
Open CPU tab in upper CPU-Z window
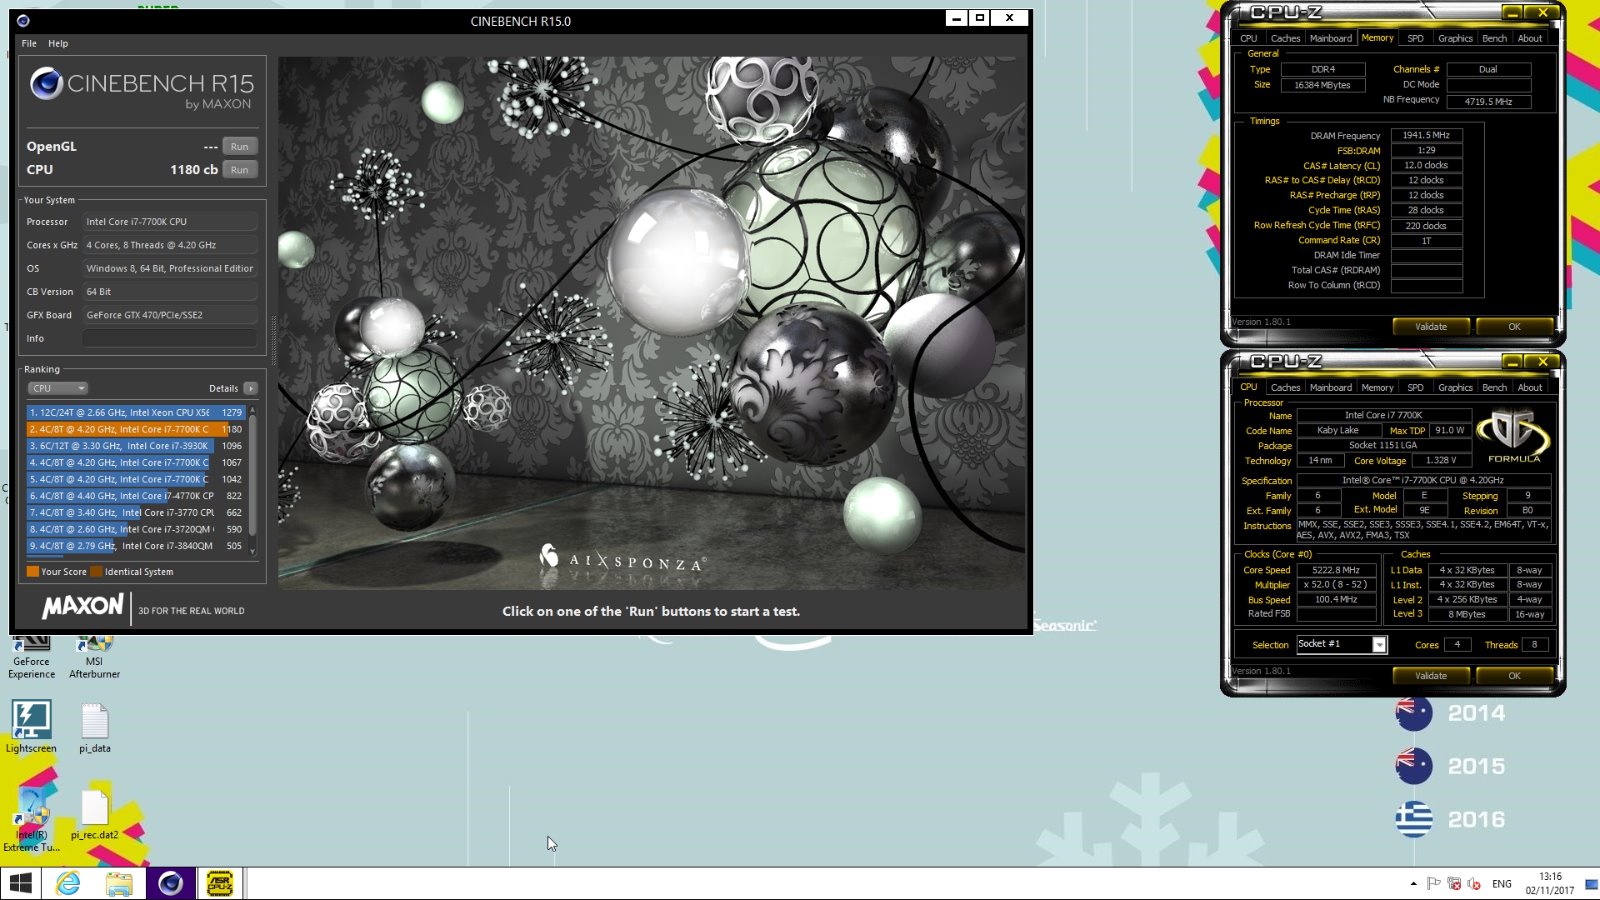1249,38
